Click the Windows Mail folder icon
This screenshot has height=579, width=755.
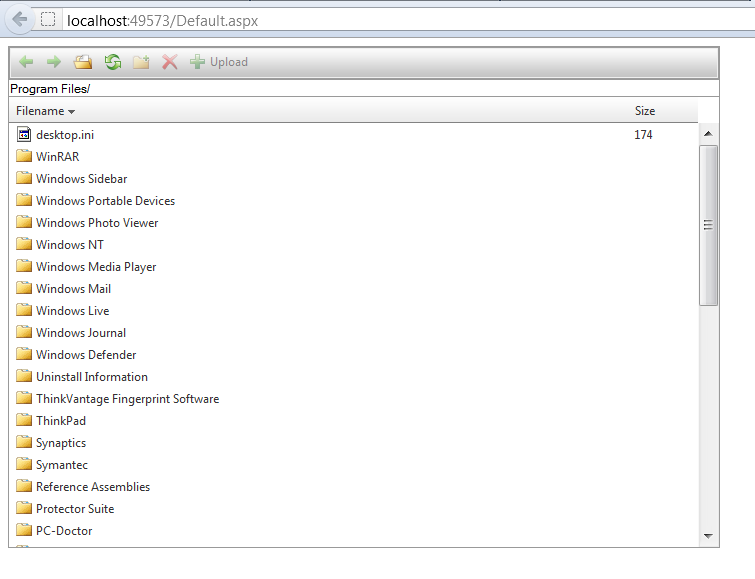(x=24, y=288)
